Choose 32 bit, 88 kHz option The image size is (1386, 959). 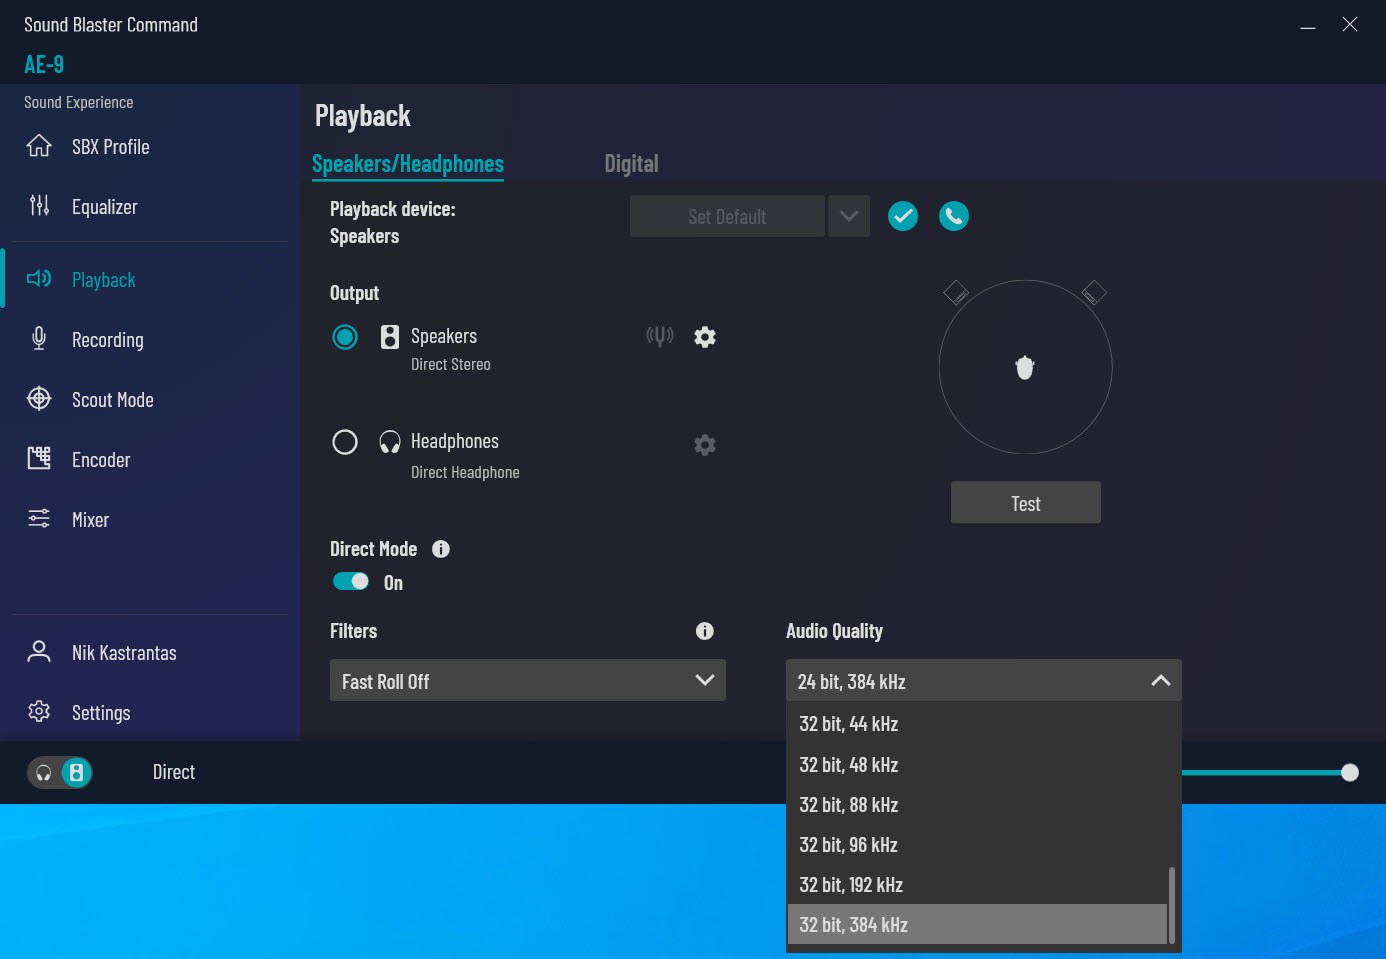pos(977,804)
